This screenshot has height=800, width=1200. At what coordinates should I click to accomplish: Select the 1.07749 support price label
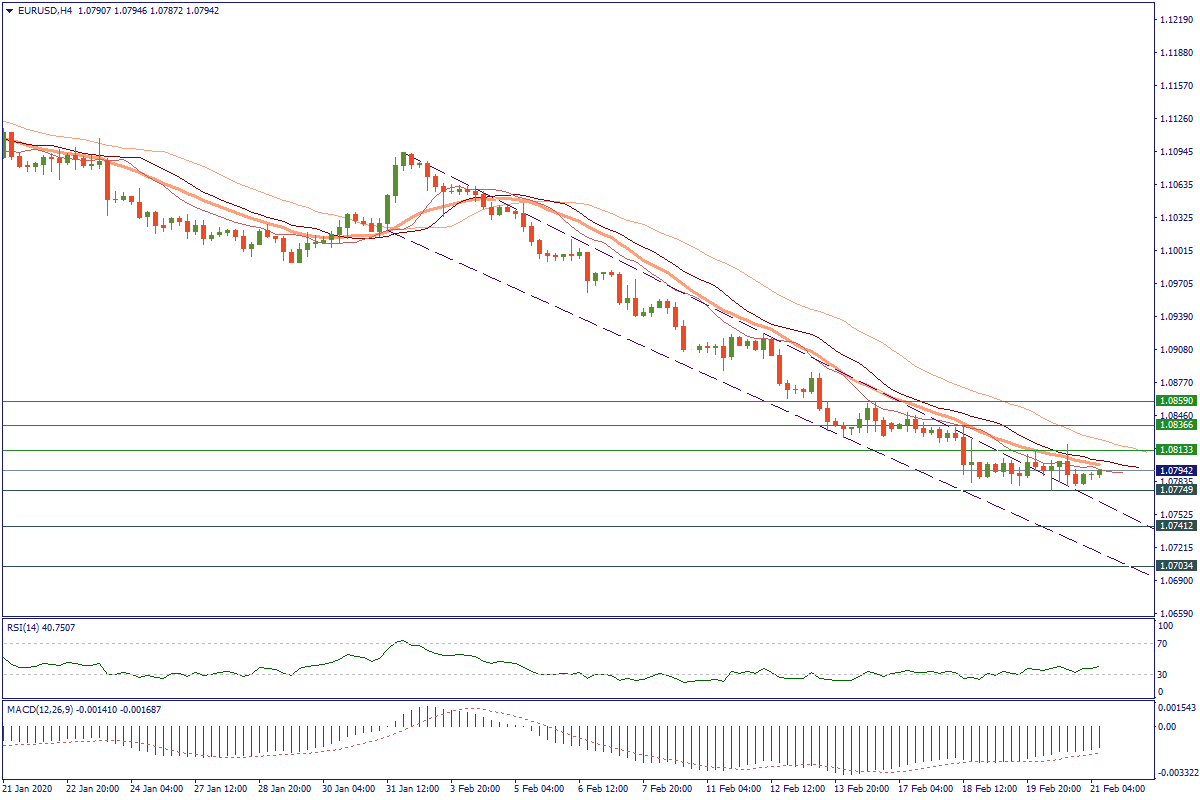click(1176, 490)
